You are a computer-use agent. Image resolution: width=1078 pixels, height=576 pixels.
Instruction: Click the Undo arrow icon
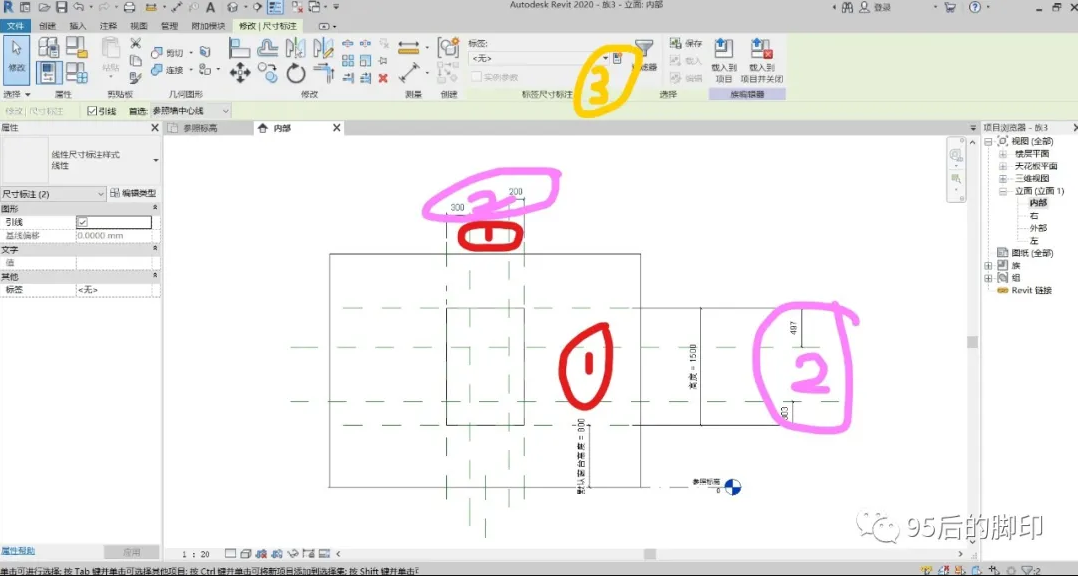78,8
